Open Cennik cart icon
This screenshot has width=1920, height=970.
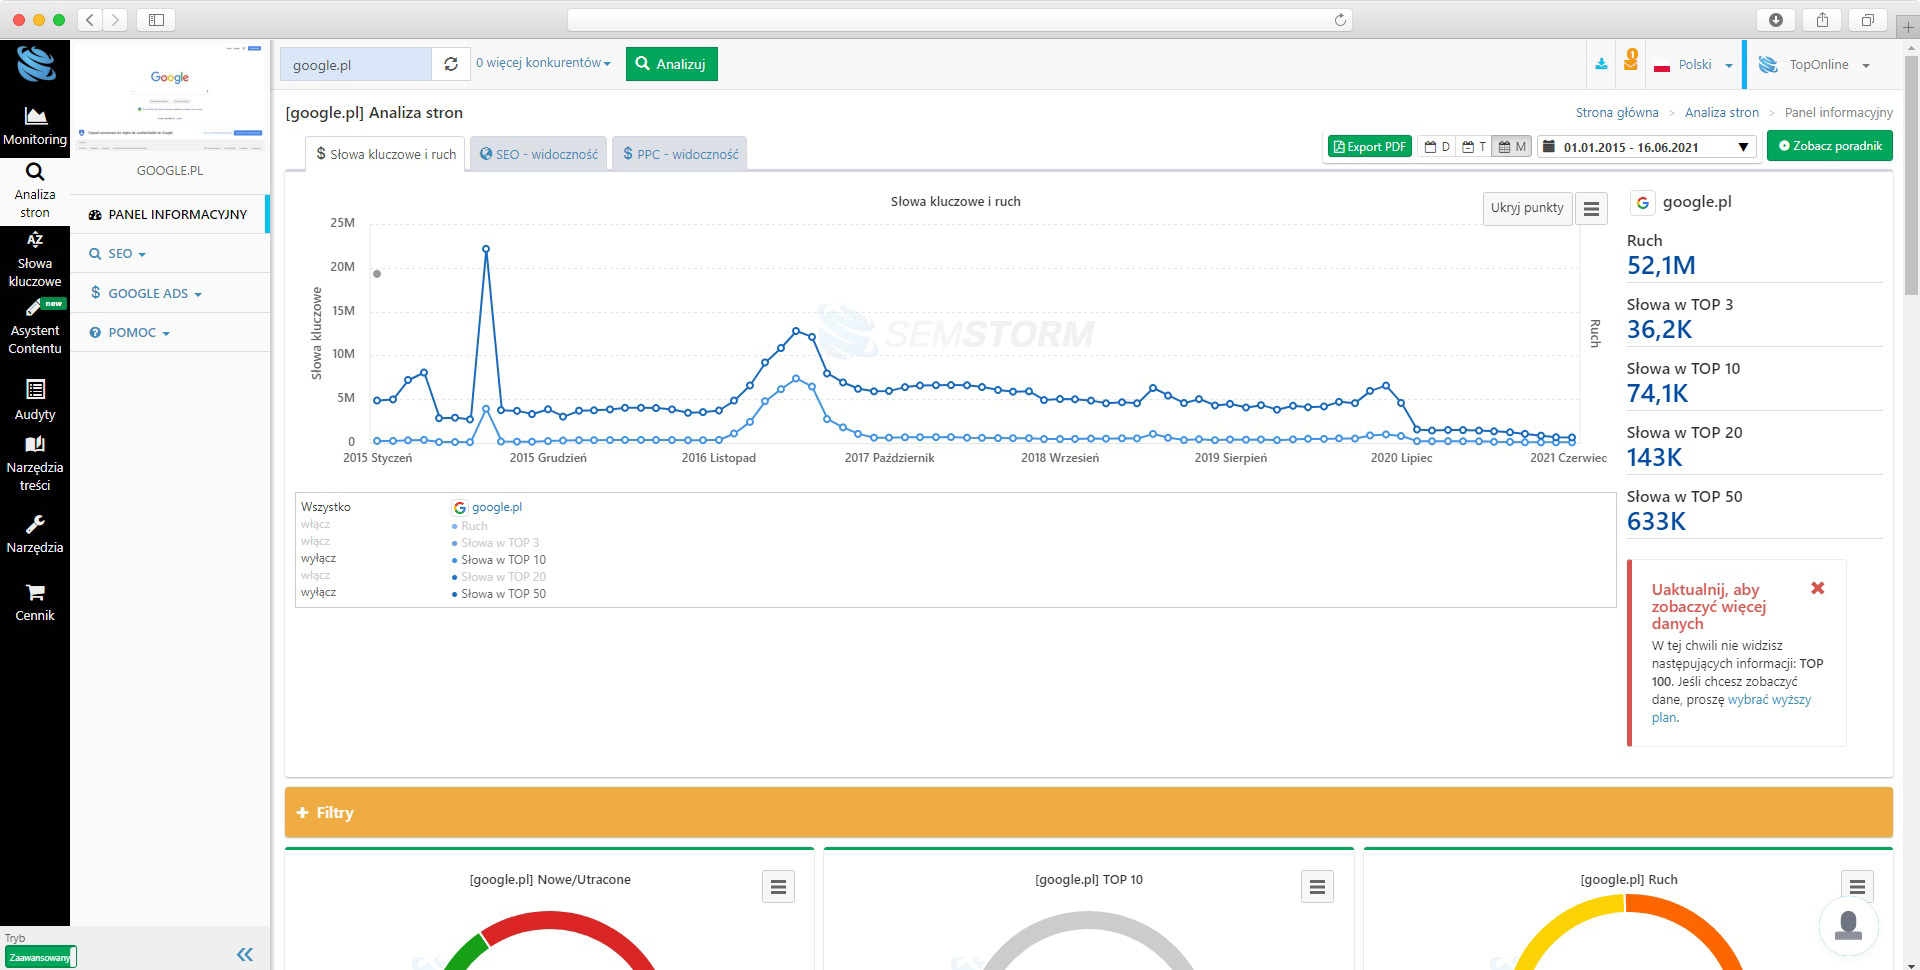pos(35,603)
